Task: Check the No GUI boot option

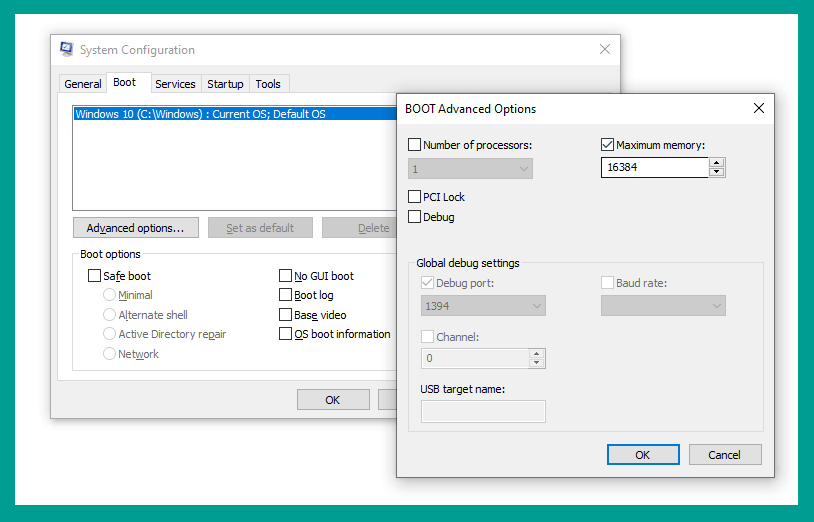Action: coord(285,276)
